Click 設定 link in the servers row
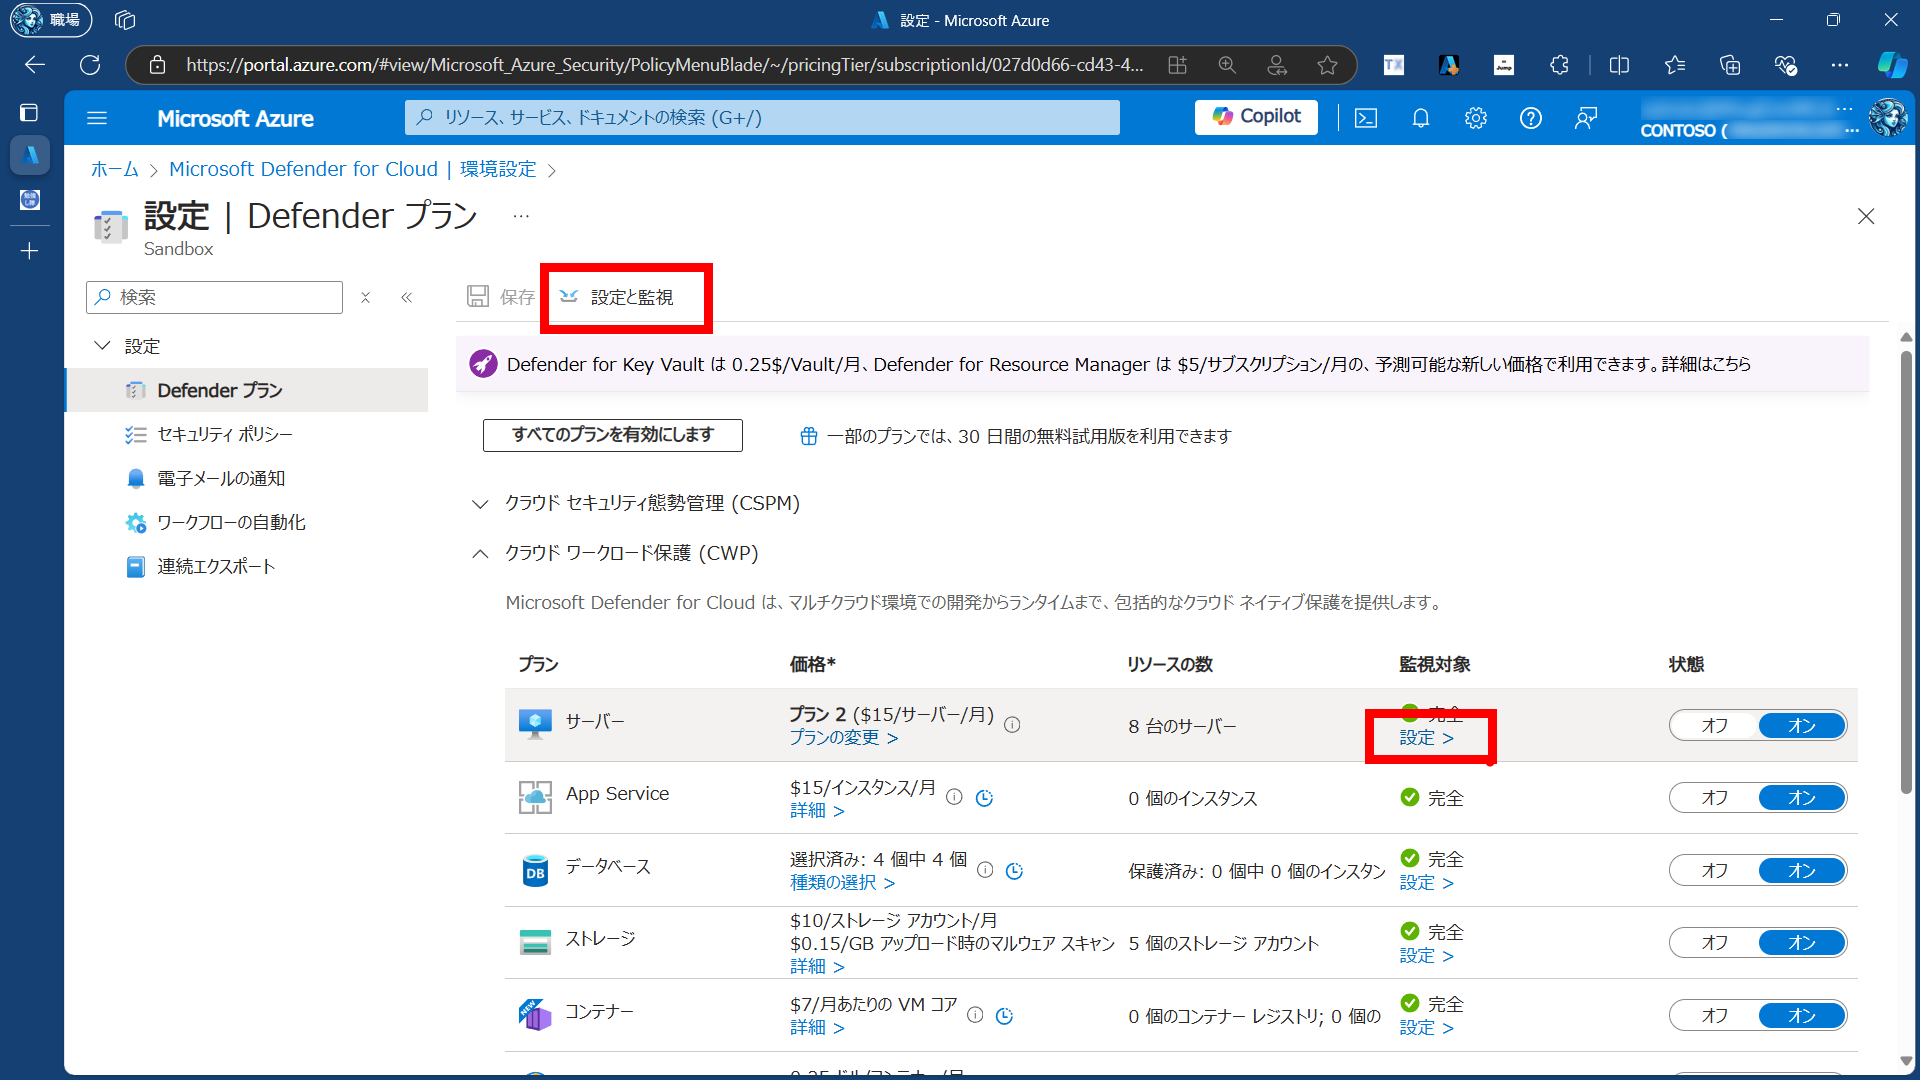1920x1080 pixels. pyautogui.click(x=1426, y=738)
